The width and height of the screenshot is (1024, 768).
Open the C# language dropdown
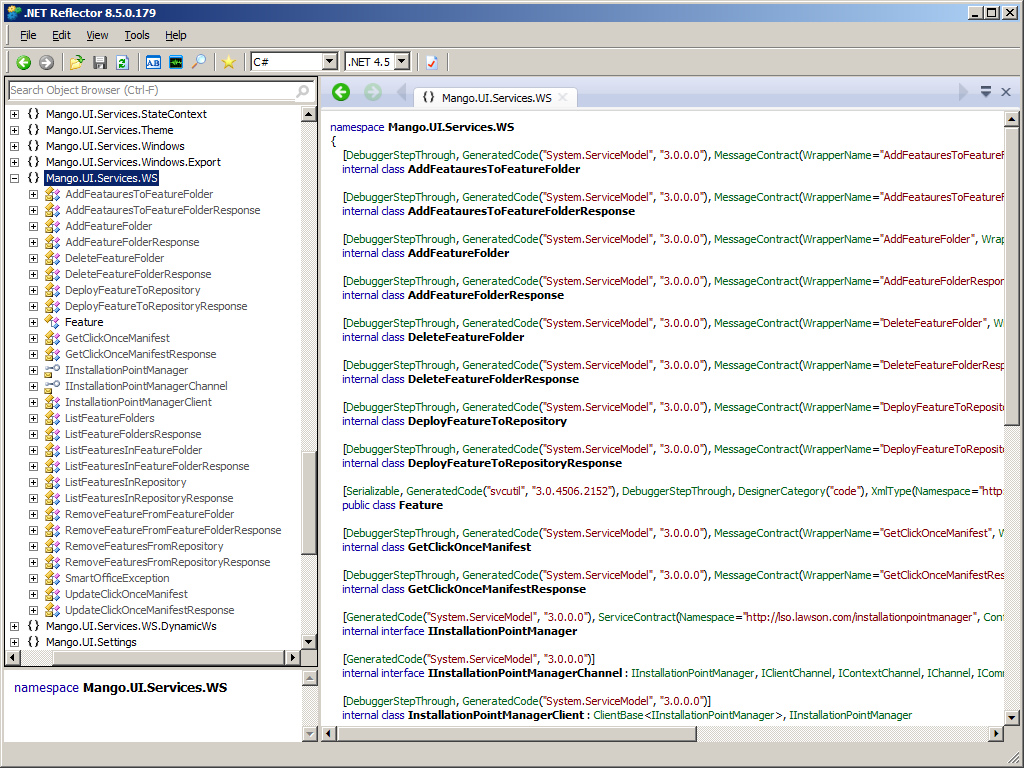click(329, 62)
